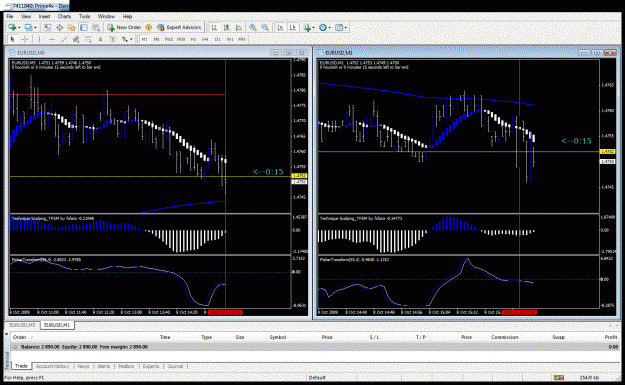Close the Terminal panel with its x
The image size is (625, 385).
click(x=6, y=334)
